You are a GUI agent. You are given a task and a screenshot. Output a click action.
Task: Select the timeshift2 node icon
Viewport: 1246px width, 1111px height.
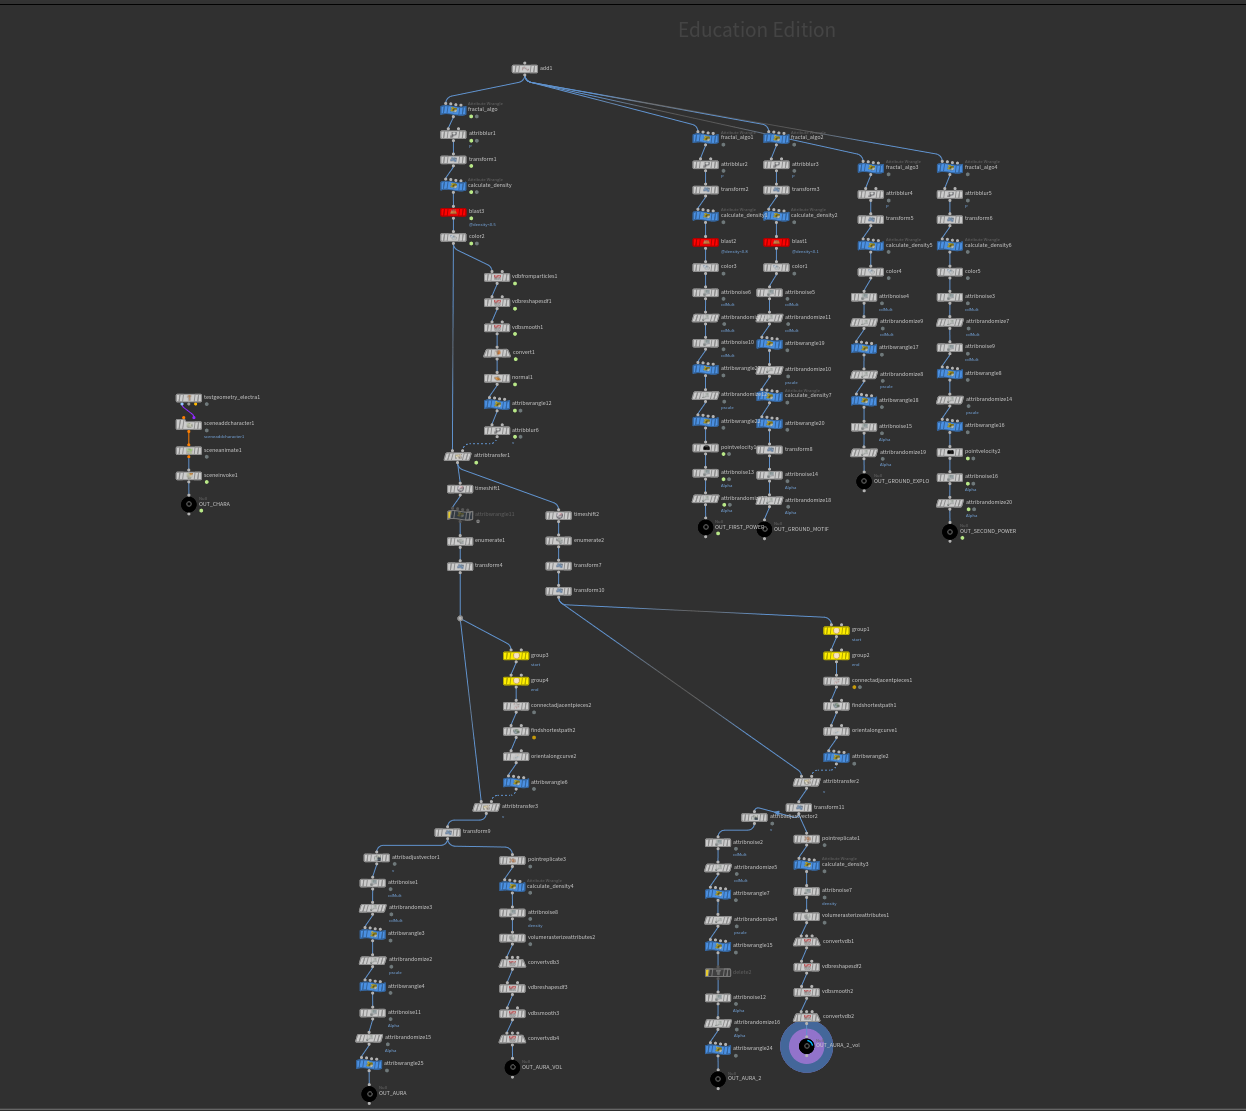559,515
